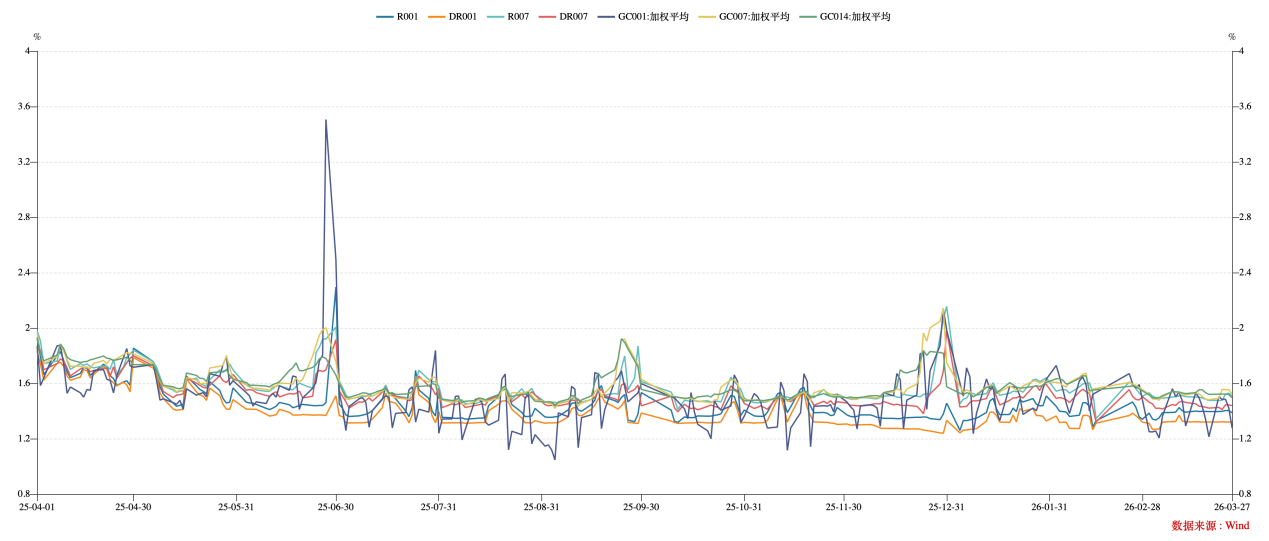Select the 25-04-01 x-axis date label
1269x541 pixels.
tap(37, 507)
